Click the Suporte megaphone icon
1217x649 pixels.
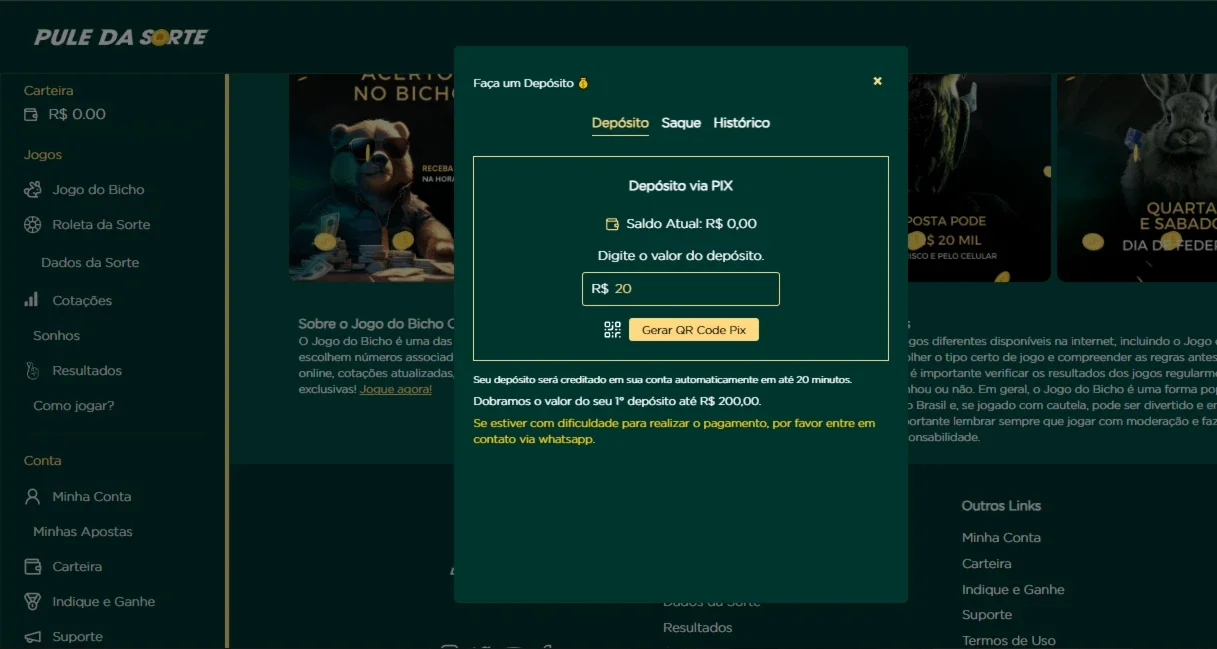coord(33,636)
